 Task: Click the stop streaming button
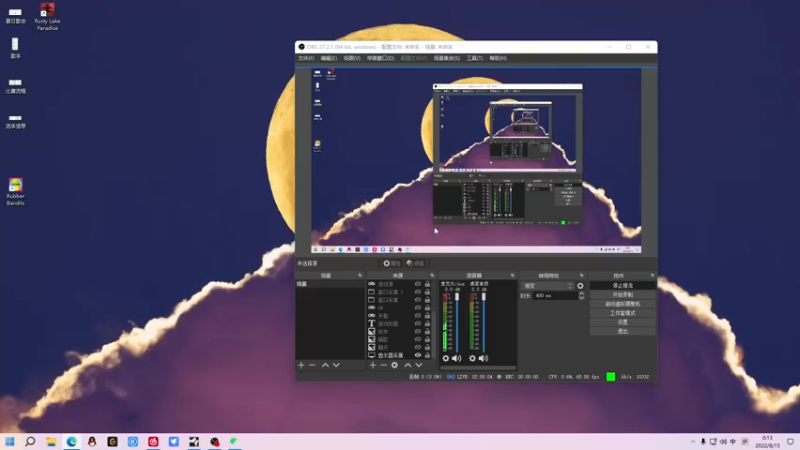pyautogui.click(x=622, y=286)
